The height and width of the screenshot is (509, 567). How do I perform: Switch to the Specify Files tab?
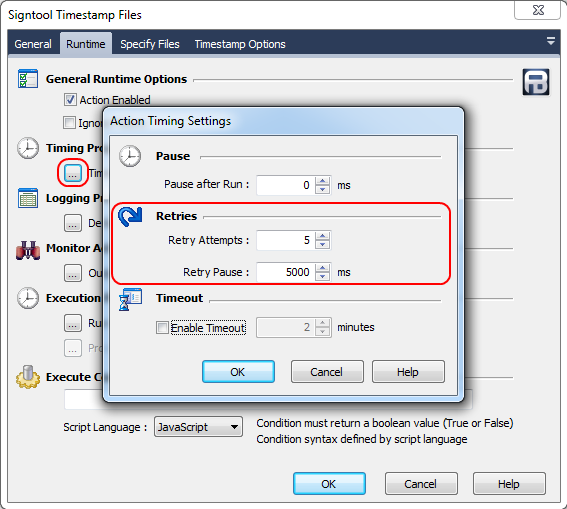[x=150, y=44]
